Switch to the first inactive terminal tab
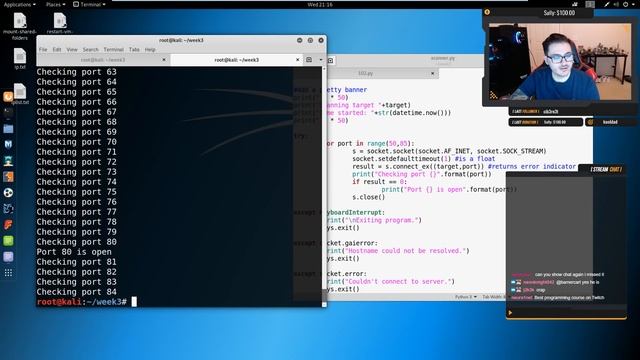 pyautogui.click(x=103, y=60)
